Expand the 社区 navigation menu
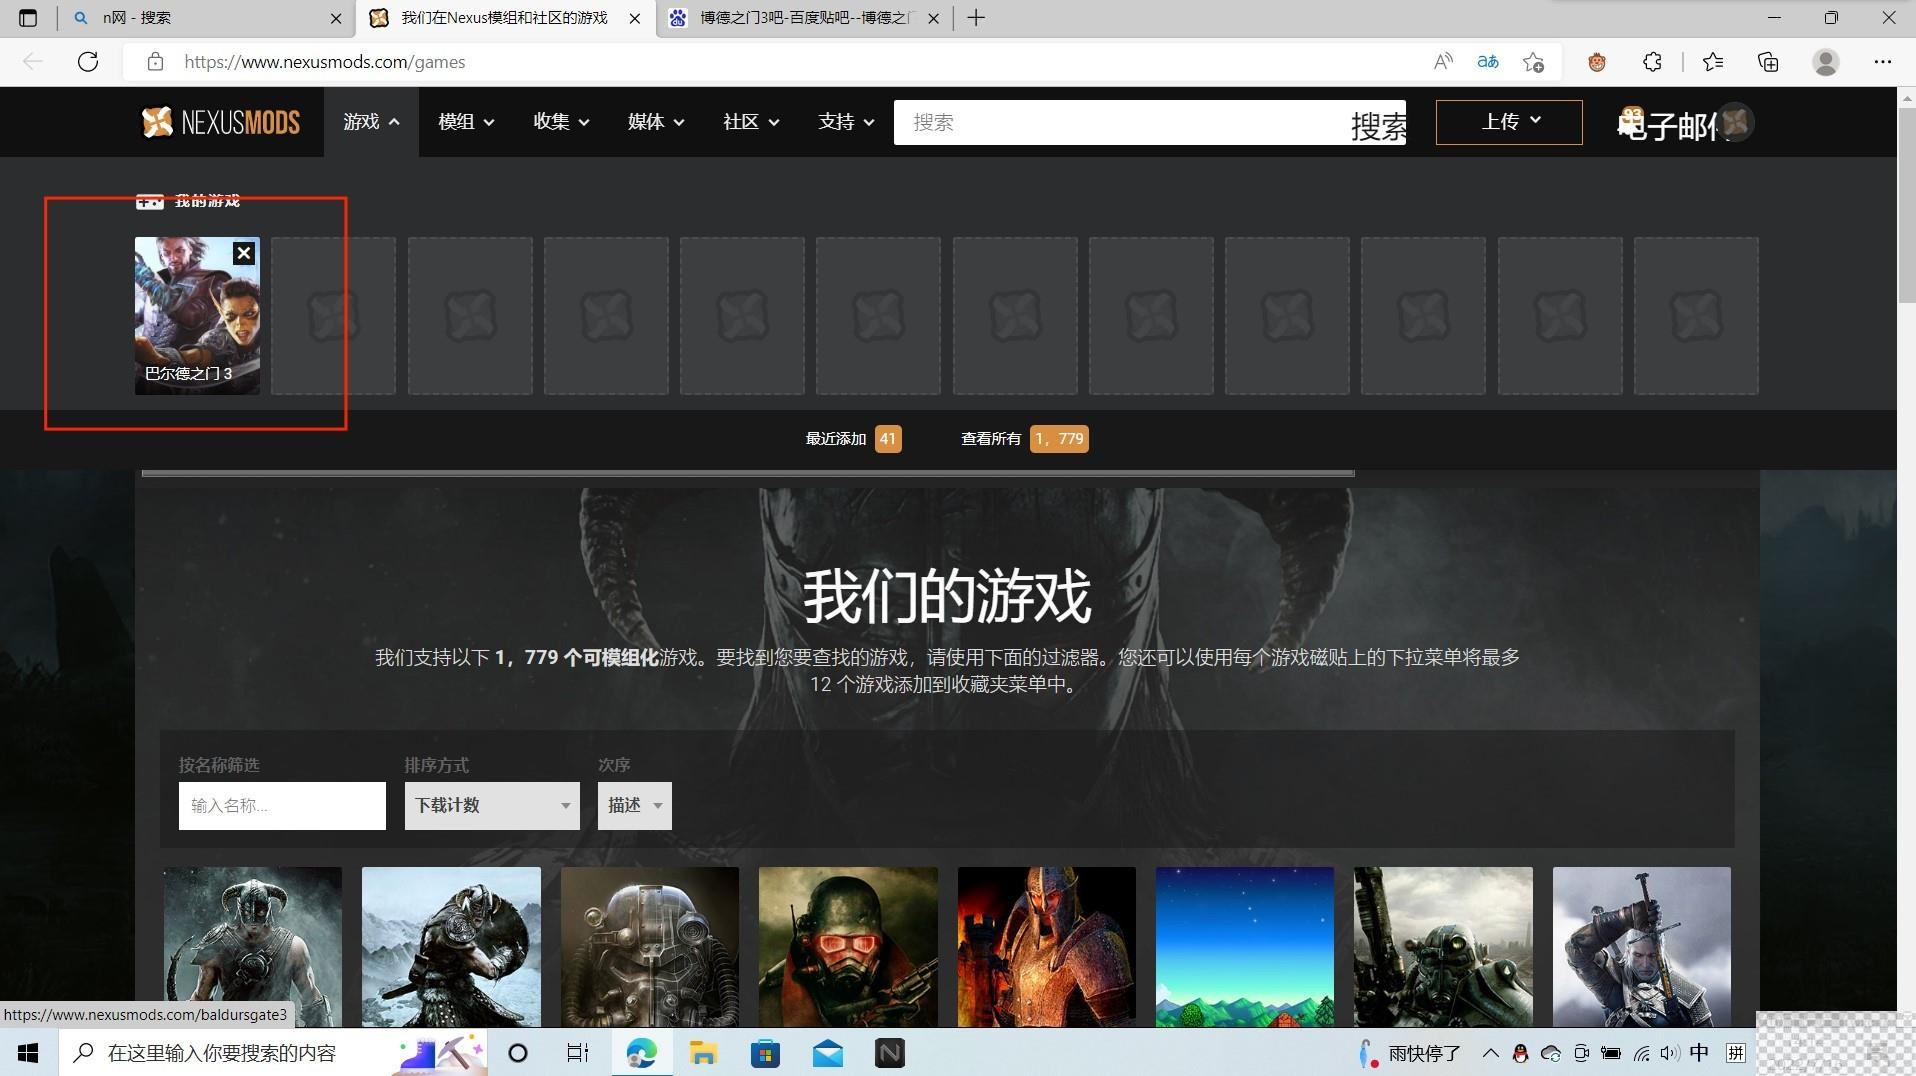 (x=751, y=122)
